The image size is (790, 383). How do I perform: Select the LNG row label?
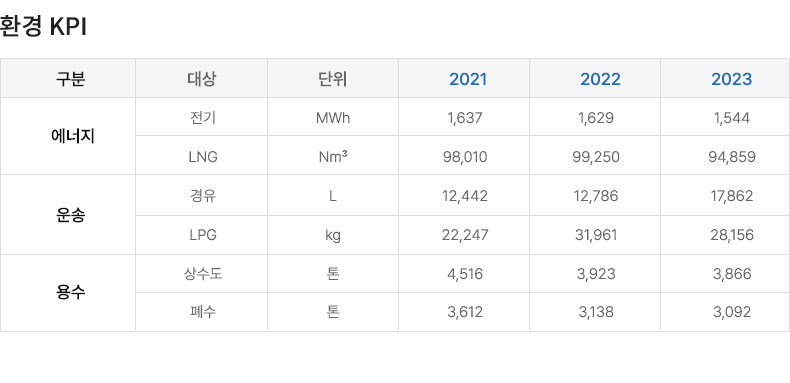[203, 157]
